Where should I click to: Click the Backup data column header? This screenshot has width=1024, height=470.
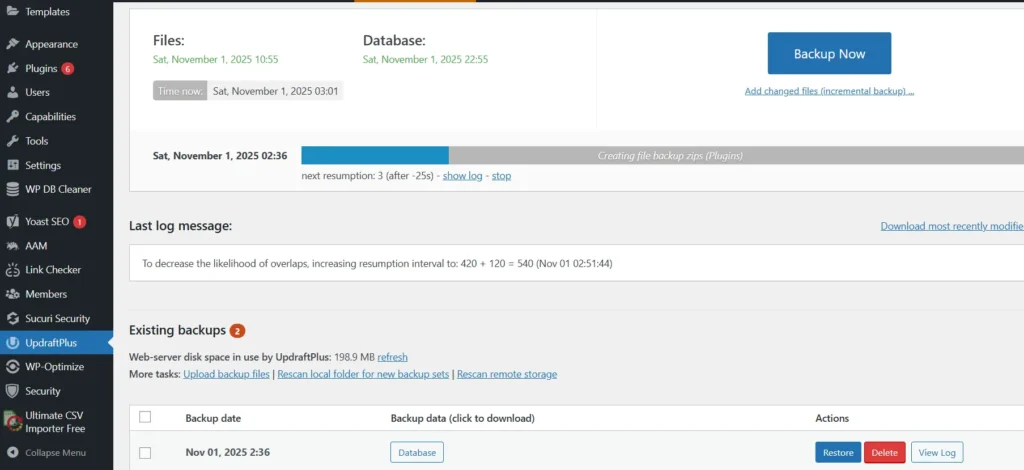coord(462,418)
